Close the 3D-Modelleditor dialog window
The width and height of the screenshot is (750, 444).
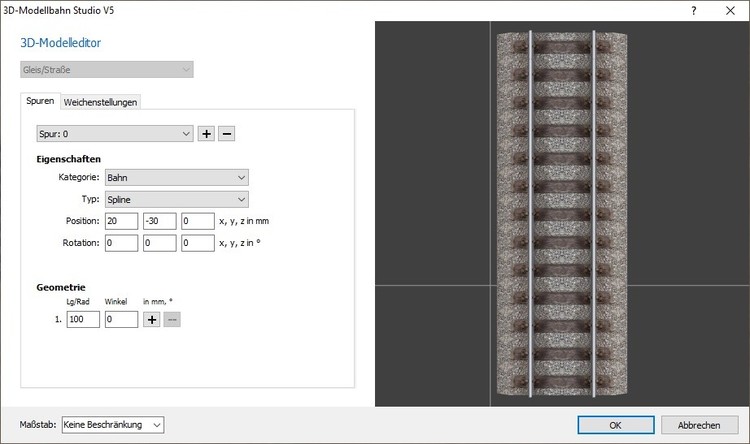pos(730,11)
